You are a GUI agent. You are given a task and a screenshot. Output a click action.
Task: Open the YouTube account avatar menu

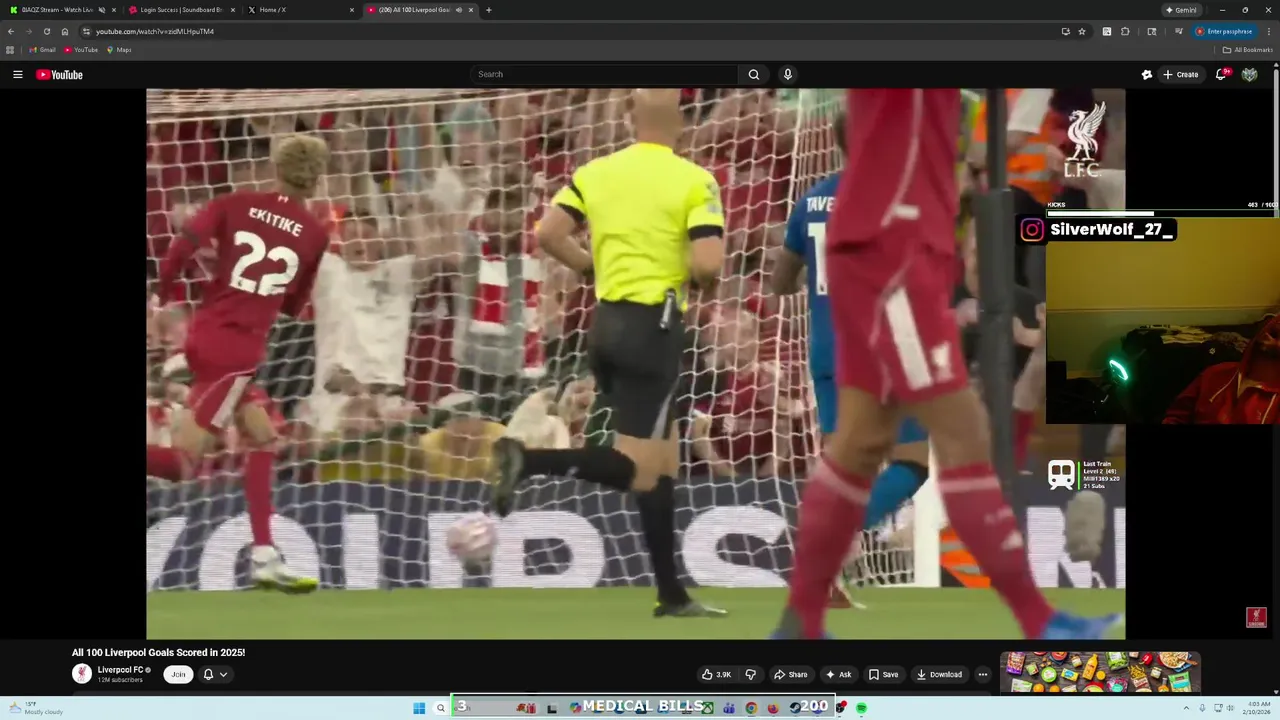click(1249, 75)
